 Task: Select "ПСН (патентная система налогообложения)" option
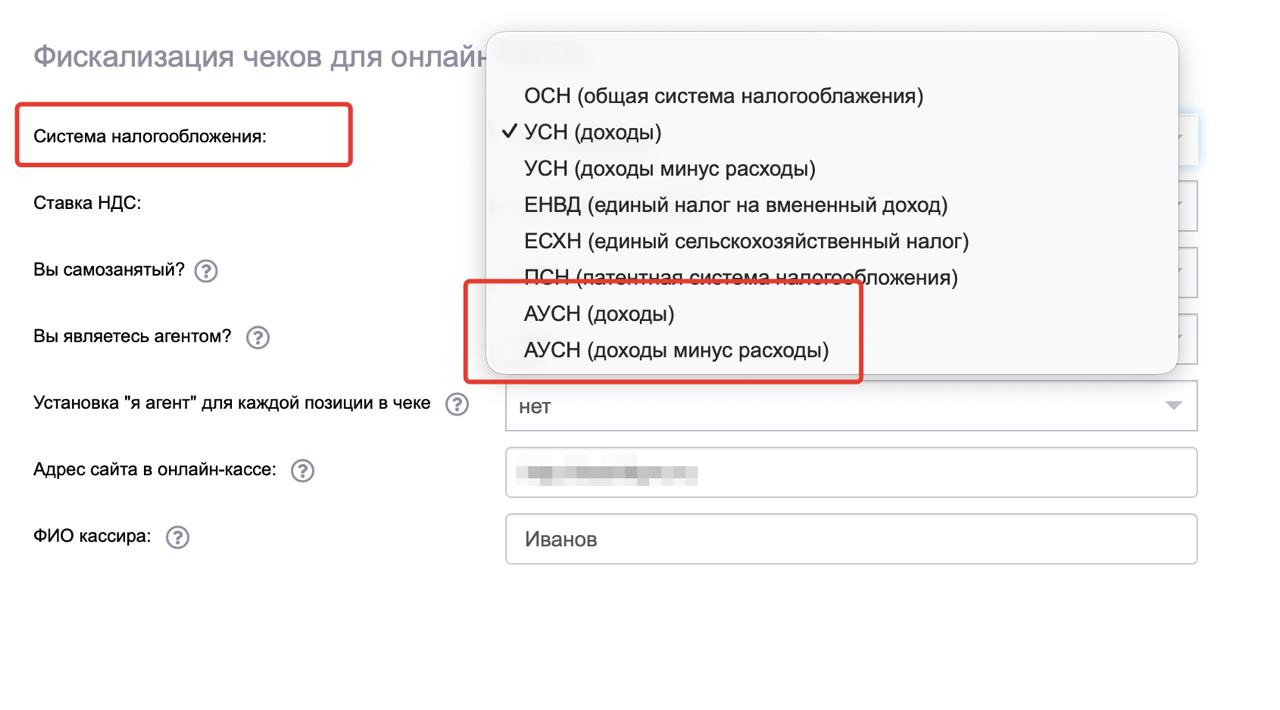pos(740,277)
